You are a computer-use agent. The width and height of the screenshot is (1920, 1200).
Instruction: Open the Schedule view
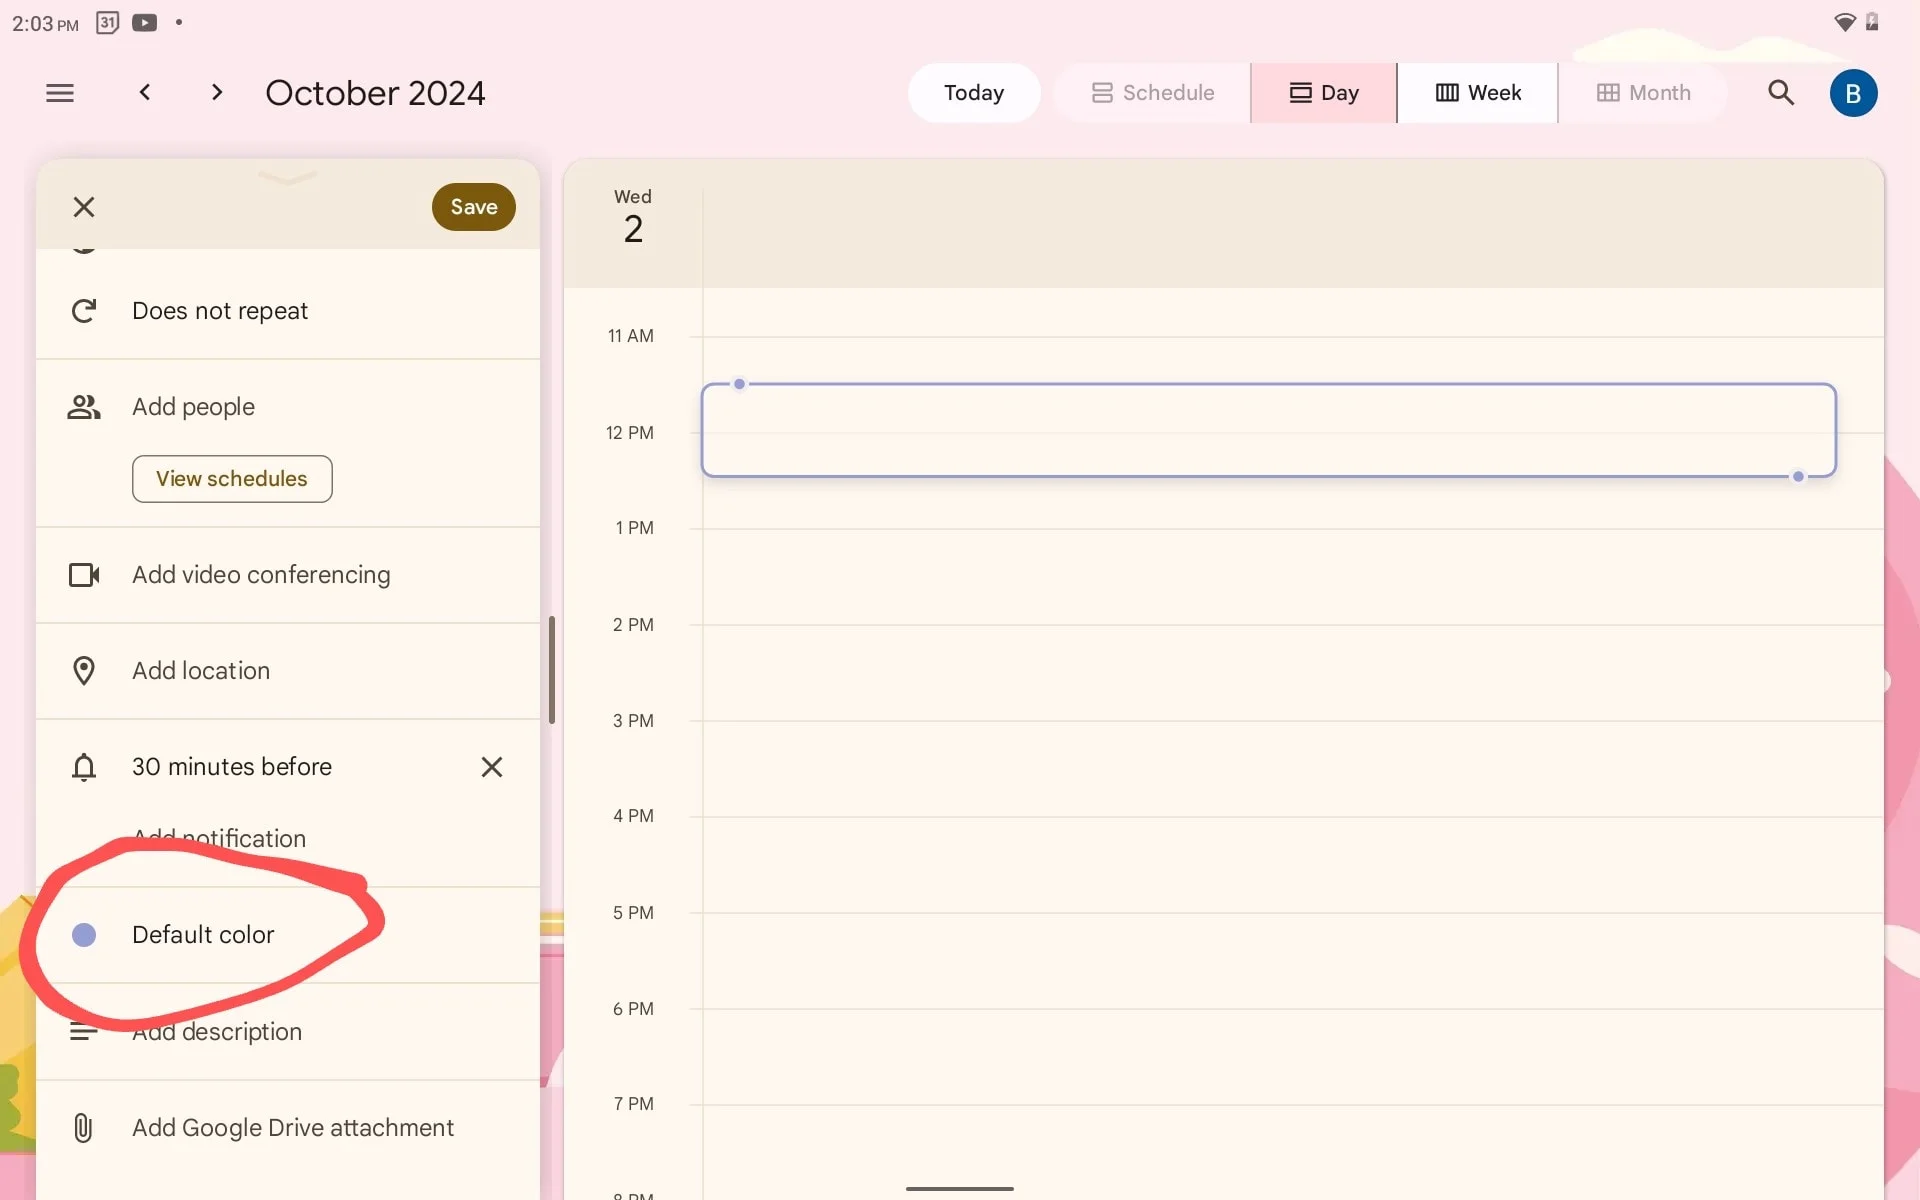click(x=1153, y=93)
